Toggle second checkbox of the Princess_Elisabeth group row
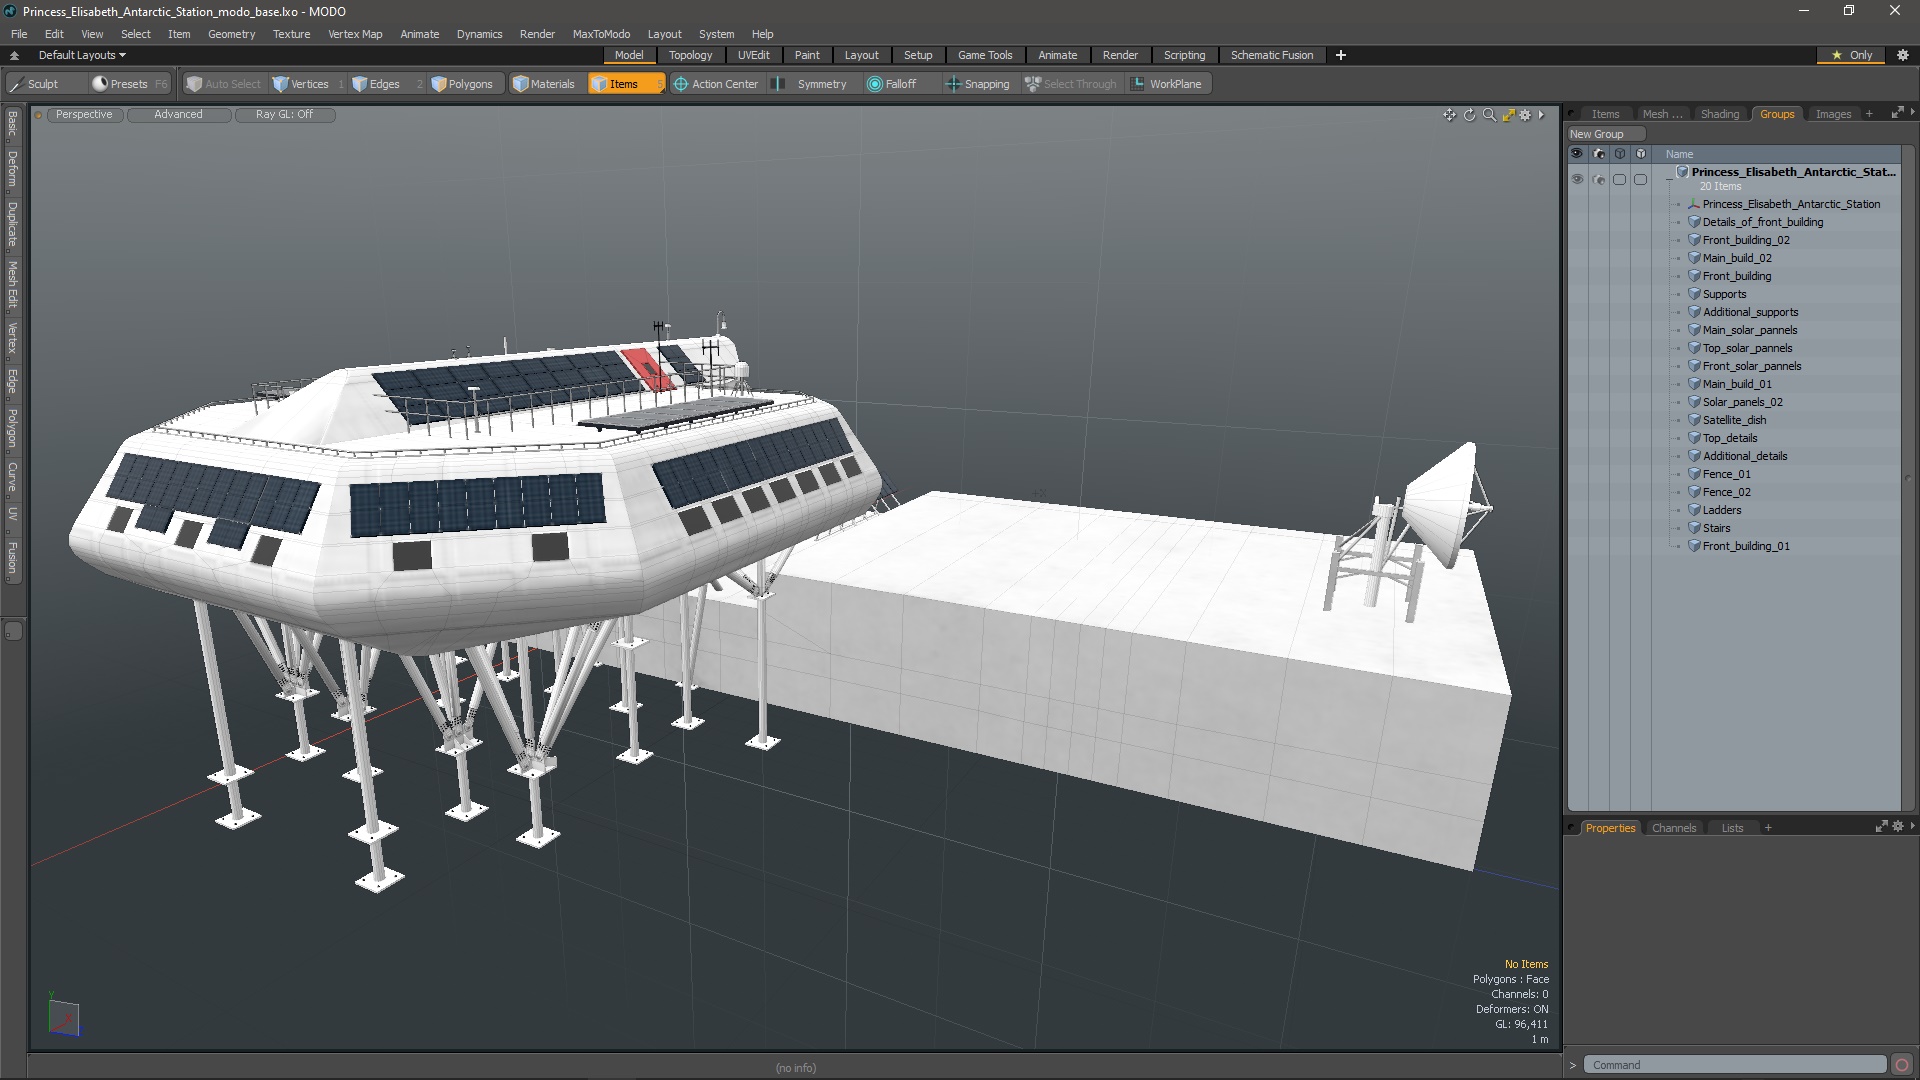 (x=1640, y=180)
